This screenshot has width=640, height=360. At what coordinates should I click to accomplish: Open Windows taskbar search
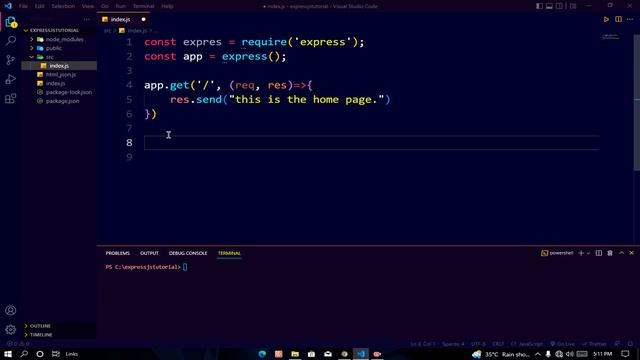tap(24, 354)
